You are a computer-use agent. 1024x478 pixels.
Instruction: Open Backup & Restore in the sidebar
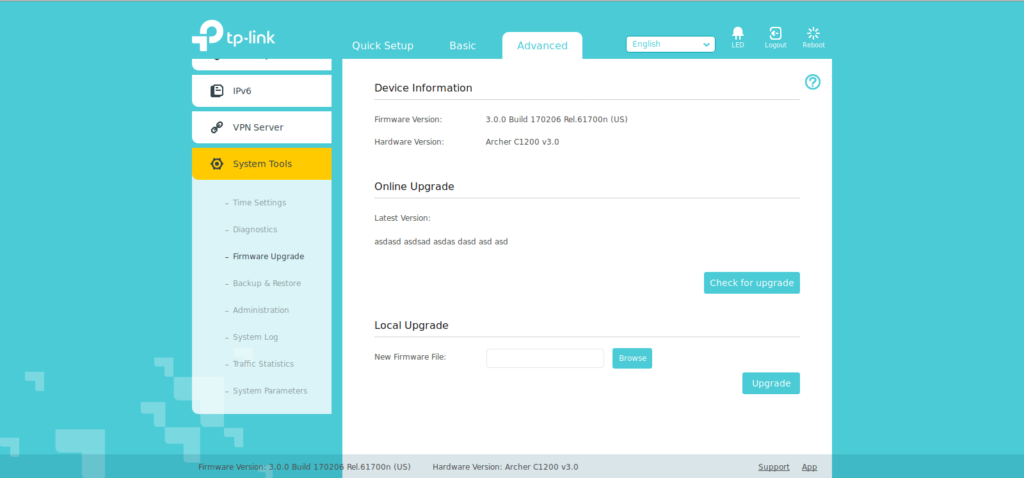coord(266,283)
